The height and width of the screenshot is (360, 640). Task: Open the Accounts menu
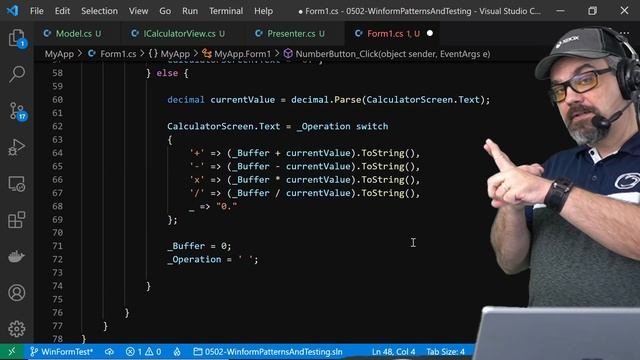coord(17,293)
